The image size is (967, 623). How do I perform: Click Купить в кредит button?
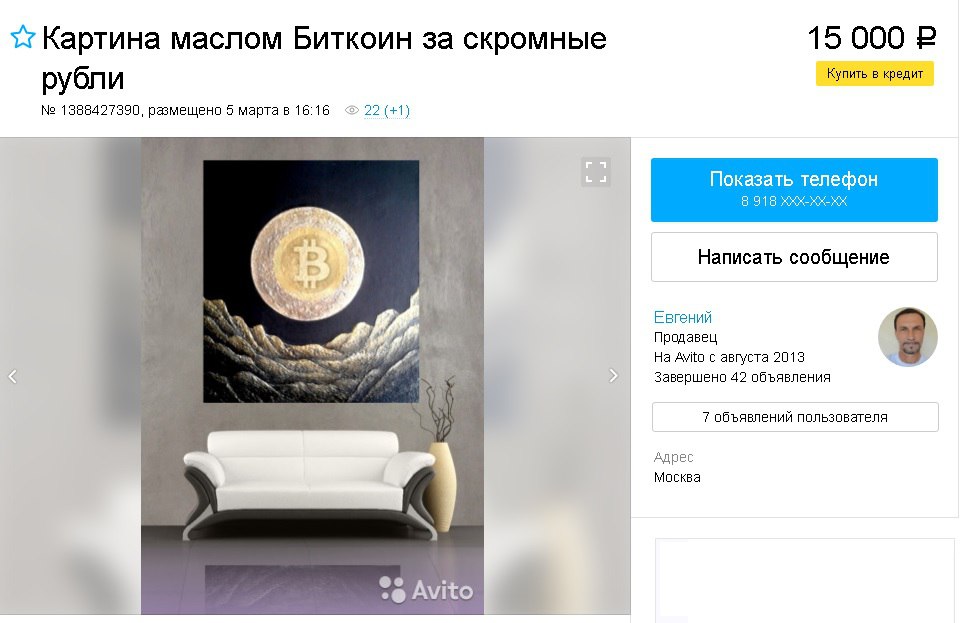[874, 73]
